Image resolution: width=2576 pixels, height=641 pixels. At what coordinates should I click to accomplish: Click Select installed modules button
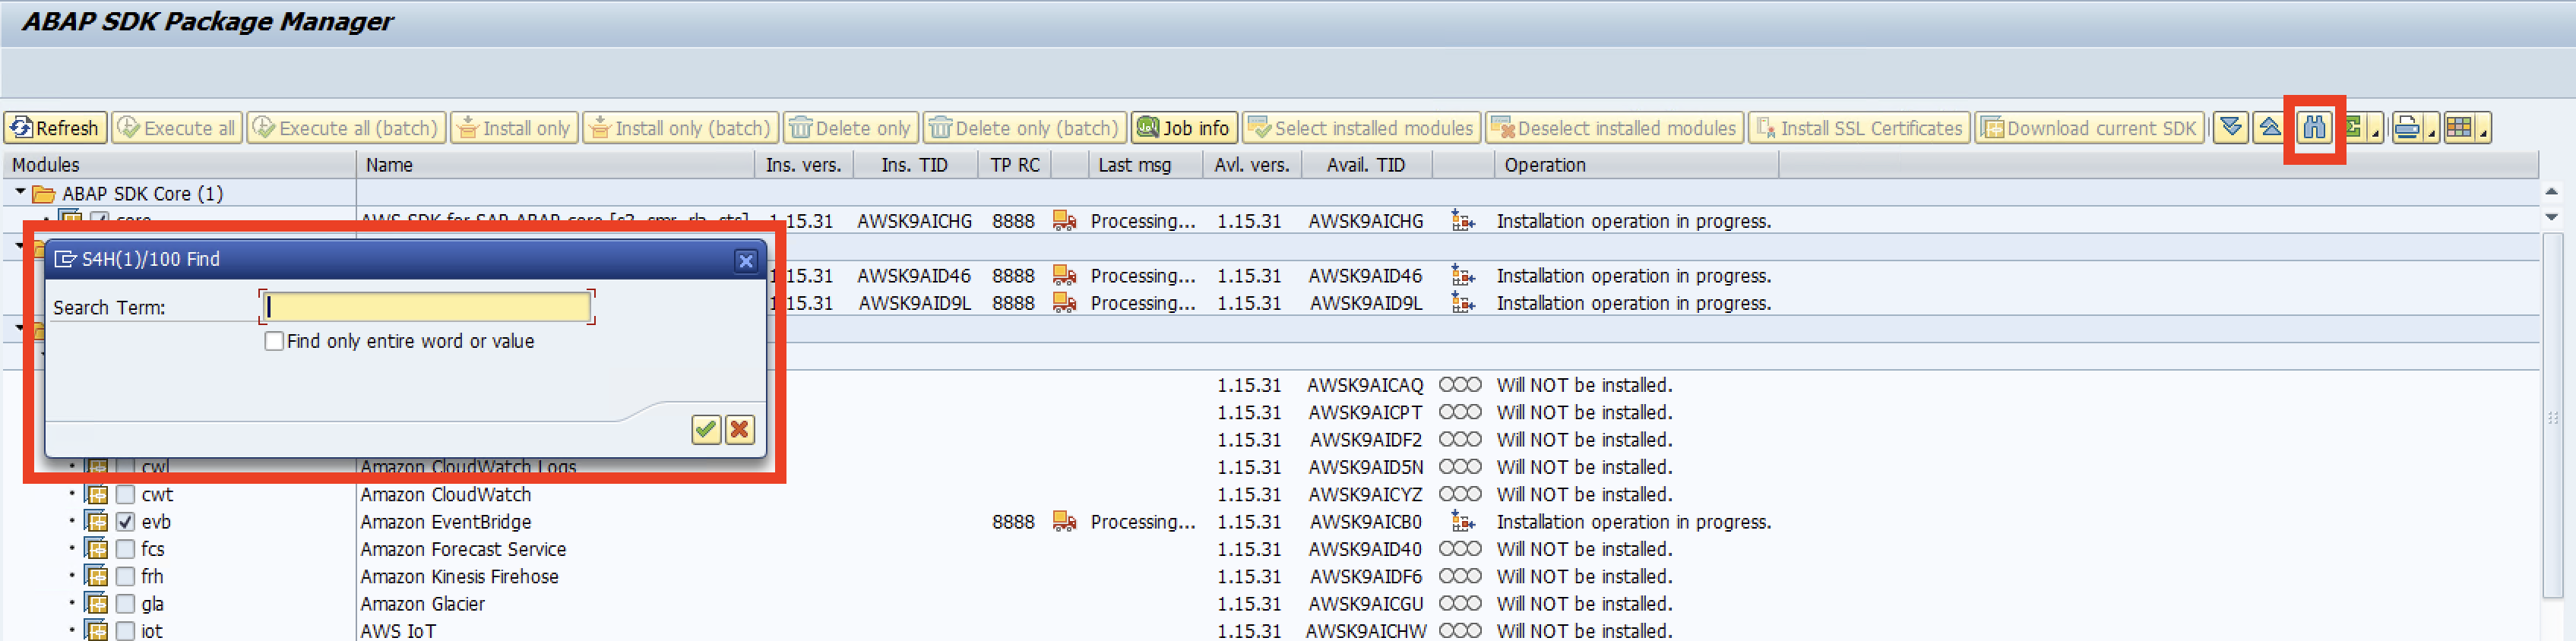click(x=1361, y=128)
